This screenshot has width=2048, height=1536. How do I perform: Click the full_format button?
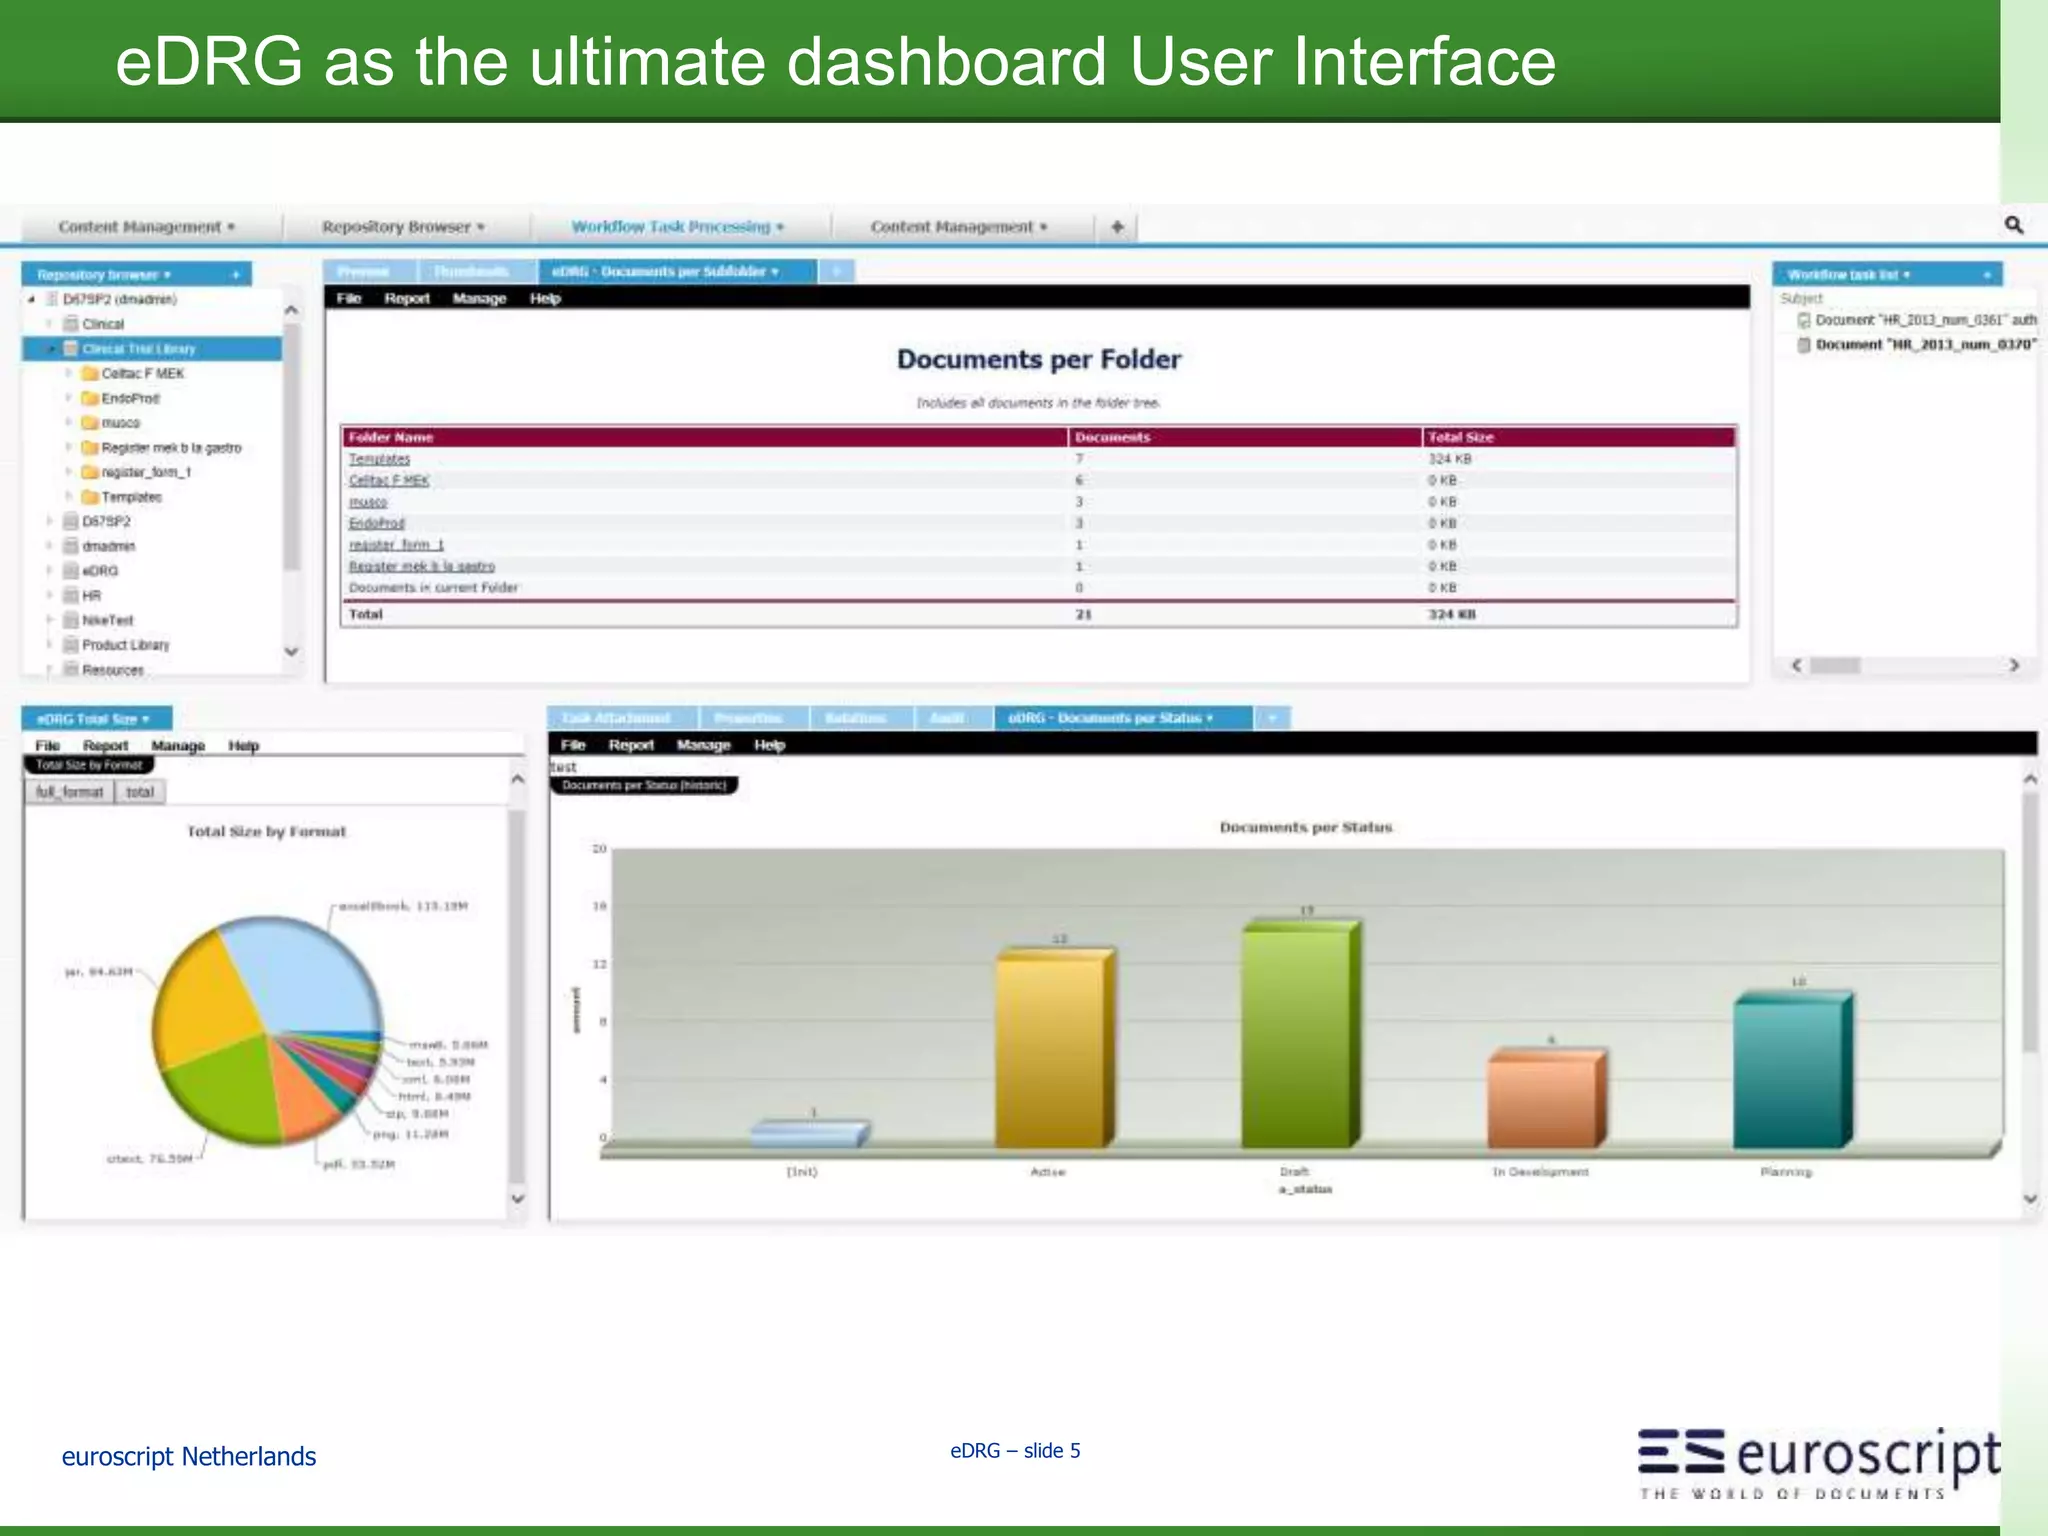(x=70, y=792)
